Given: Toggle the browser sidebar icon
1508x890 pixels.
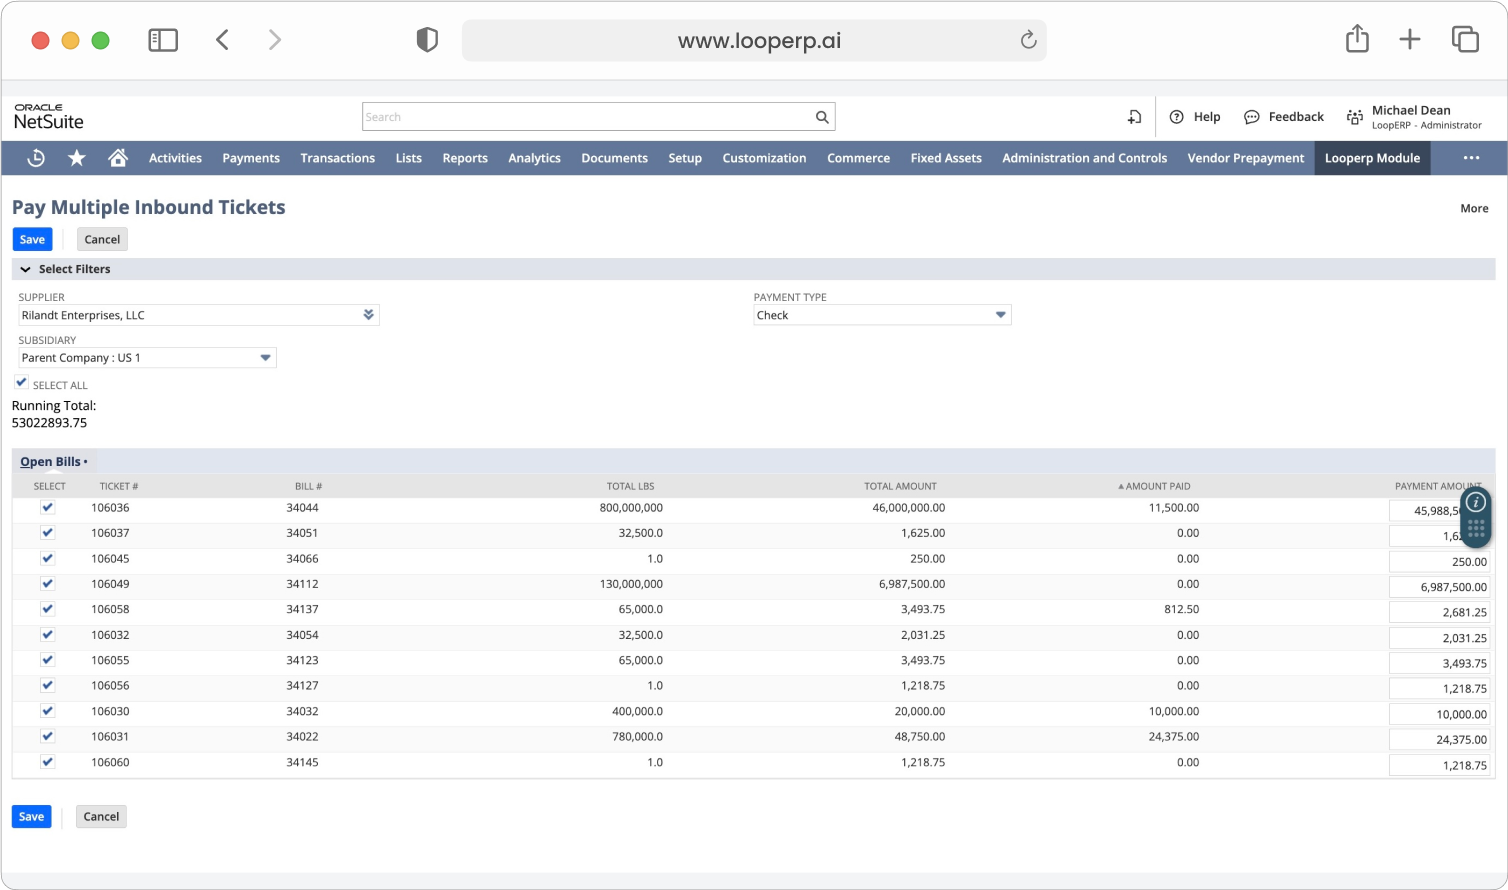Looking at the screenshot, I should tap(163, 40).
